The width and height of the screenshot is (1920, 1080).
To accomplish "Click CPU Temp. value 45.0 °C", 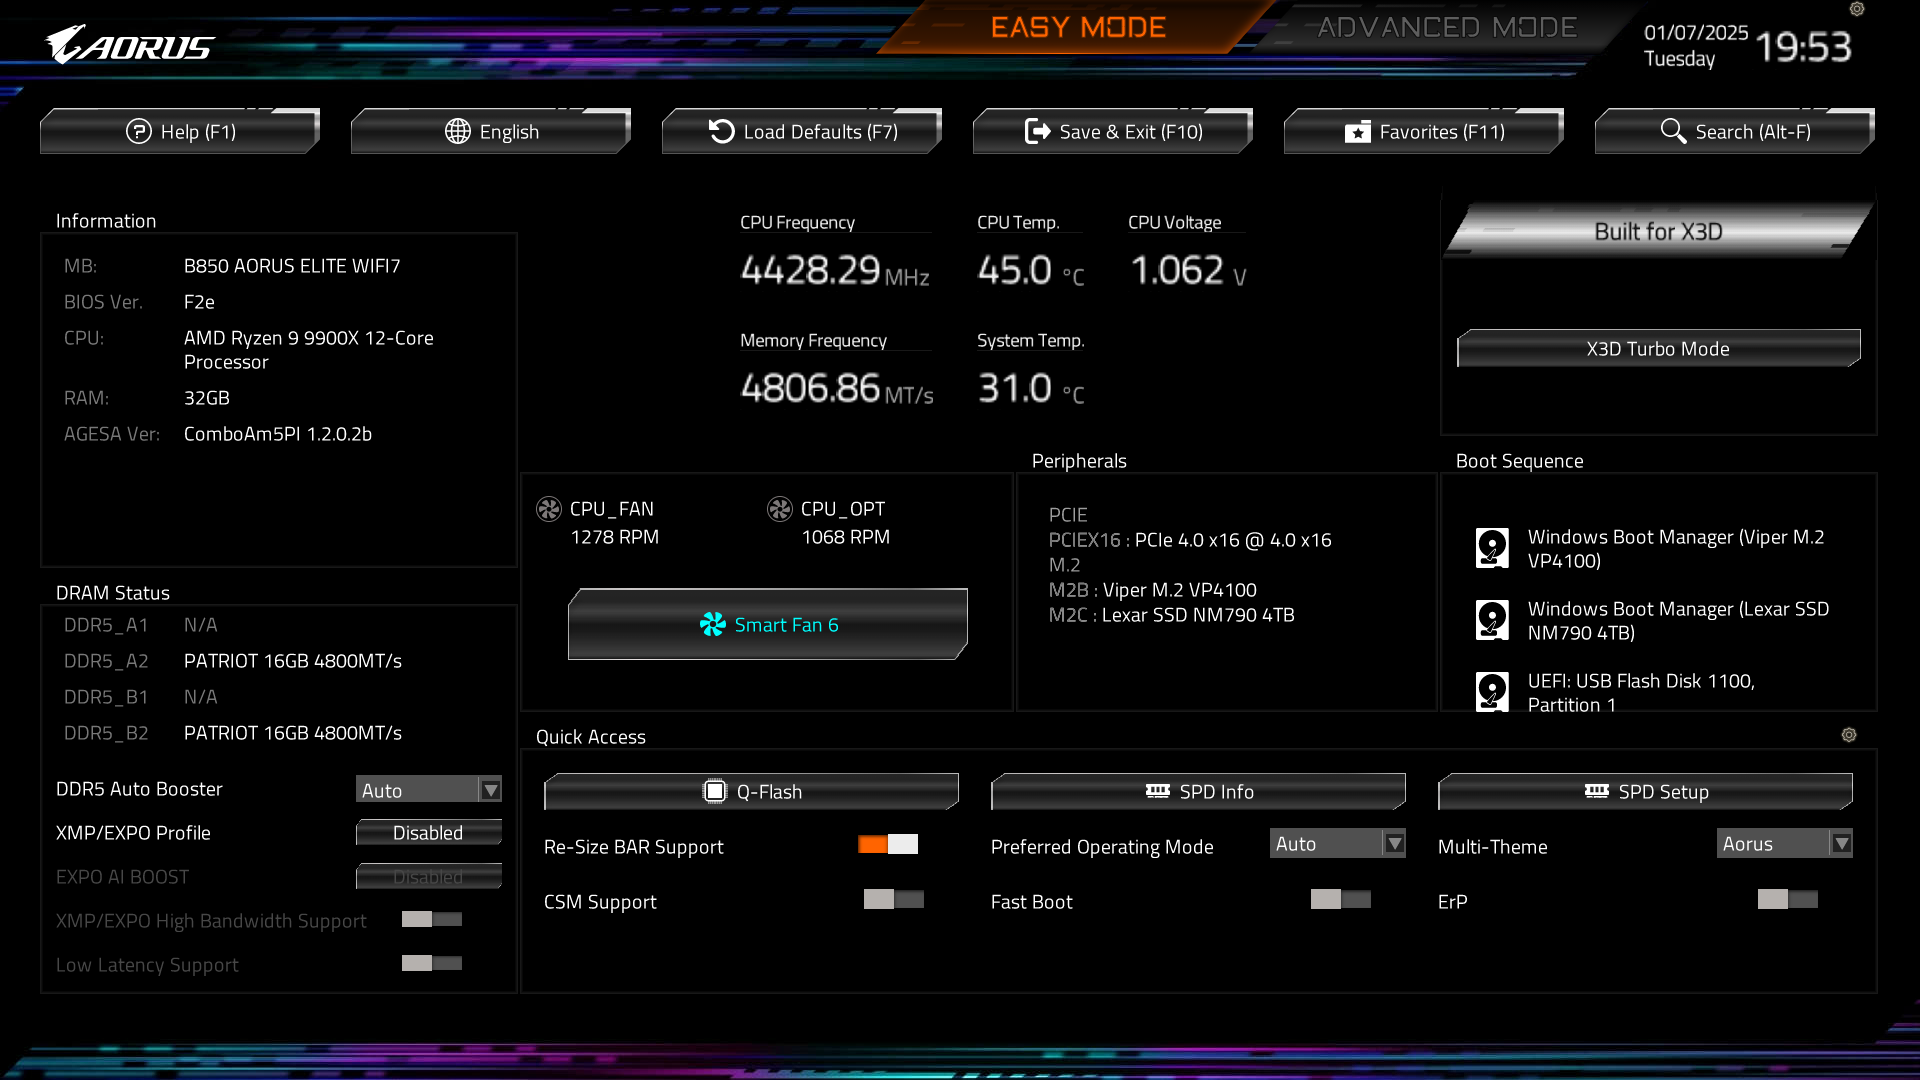I will 1031,270.
